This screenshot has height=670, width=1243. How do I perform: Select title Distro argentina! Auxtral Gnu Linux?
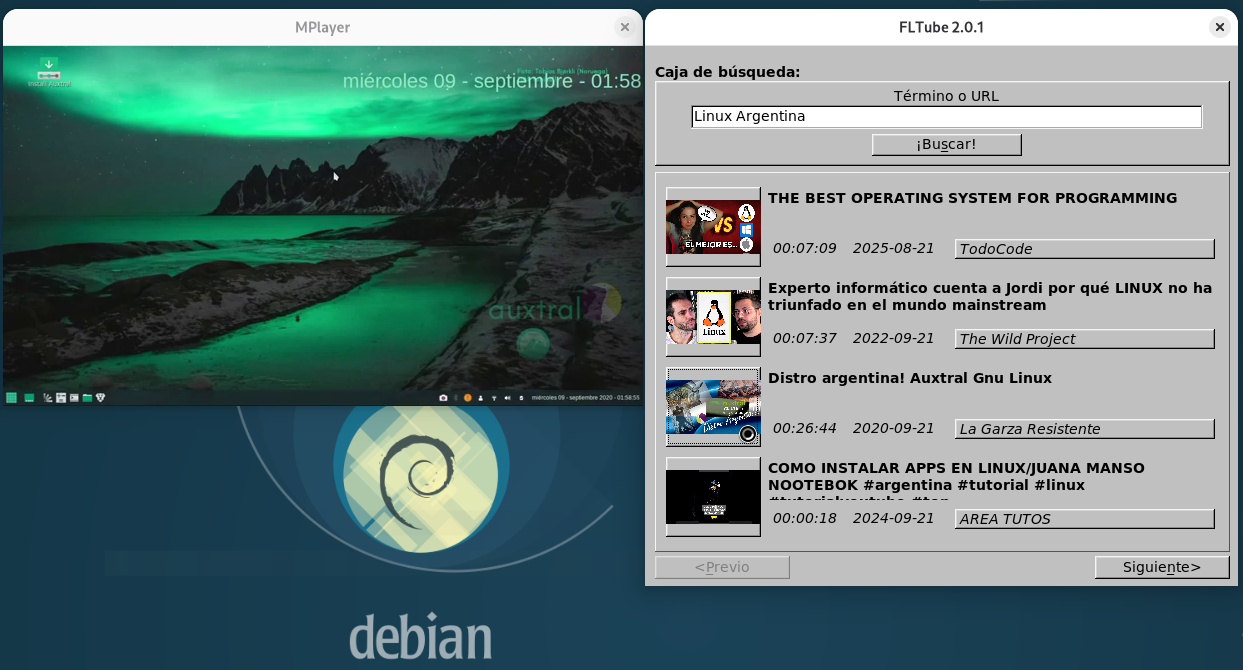coord(910,378)
